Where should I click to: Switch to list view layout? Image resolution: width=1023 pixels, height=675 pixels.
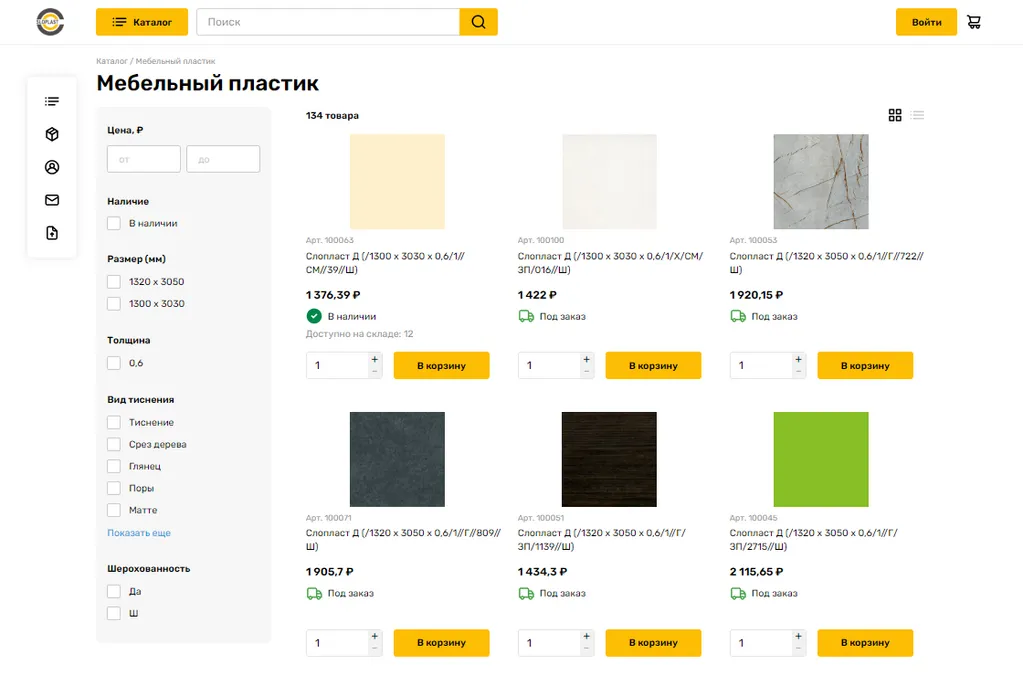(x=918, y=115)
